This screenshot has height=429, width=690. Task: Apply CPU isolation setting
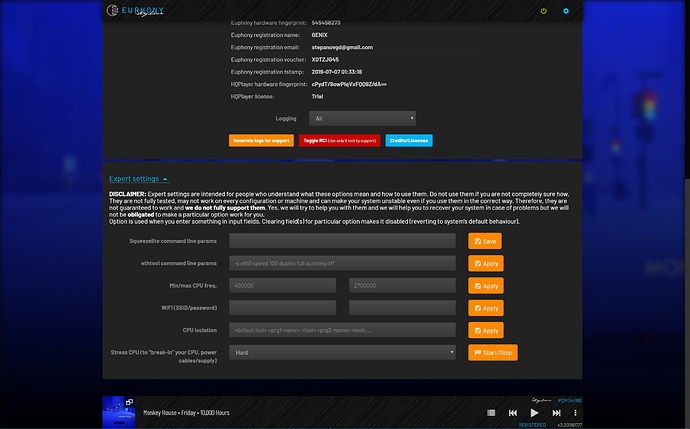[x=486, y=330]
